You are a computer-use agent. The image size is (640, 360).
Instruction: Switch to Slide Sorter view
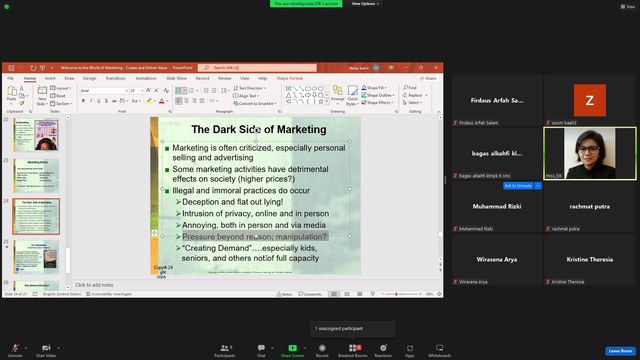click(x=347, y=294)
